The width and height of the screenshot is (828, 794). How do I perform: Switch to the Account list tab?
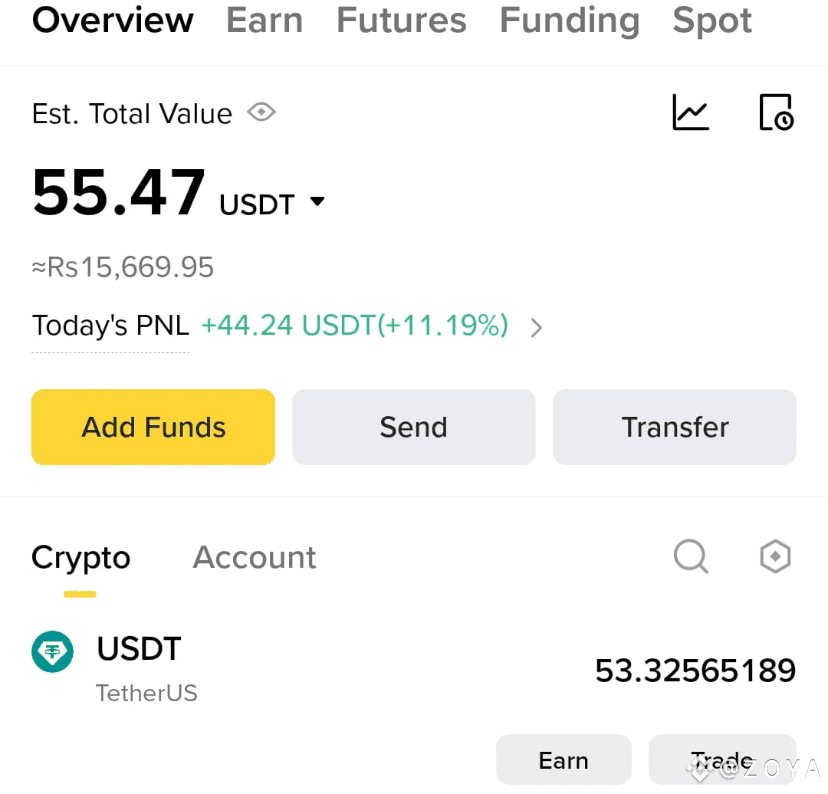coord(254,557)
